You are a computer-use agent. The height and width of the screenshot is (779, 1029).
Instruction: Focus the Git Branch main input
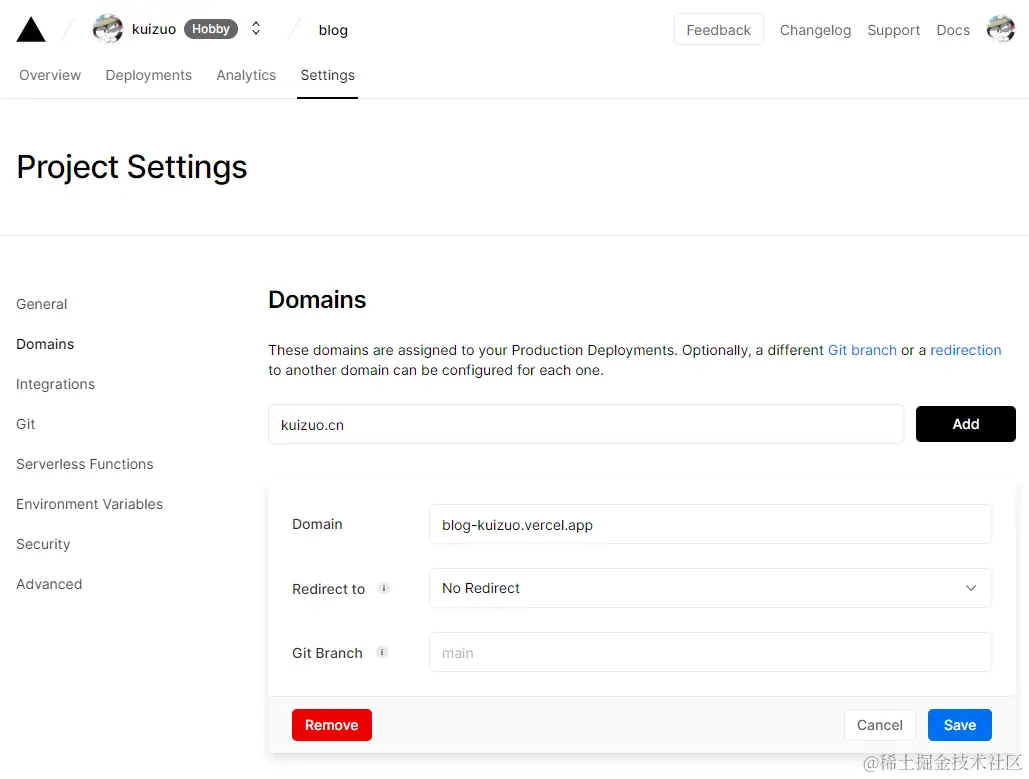(710, 652)
